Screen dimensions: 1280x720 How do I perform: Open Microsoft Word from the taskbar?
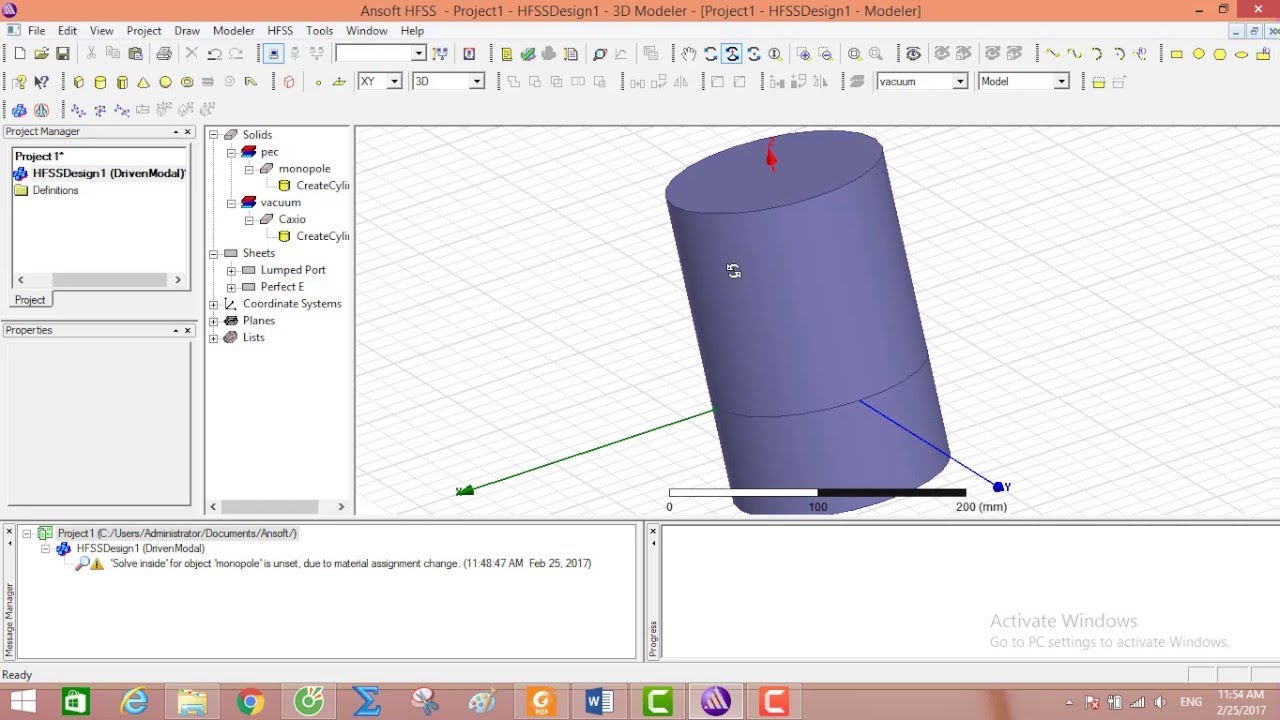[x=599, y=702]
